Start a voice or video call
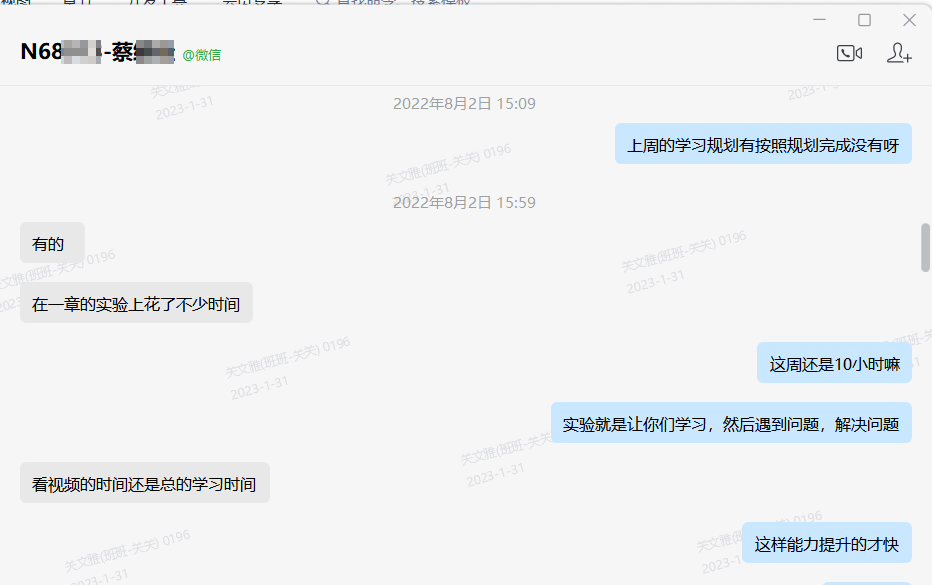Screen dimensions: 932x585 pyautogui.click(x=849, y=54)
